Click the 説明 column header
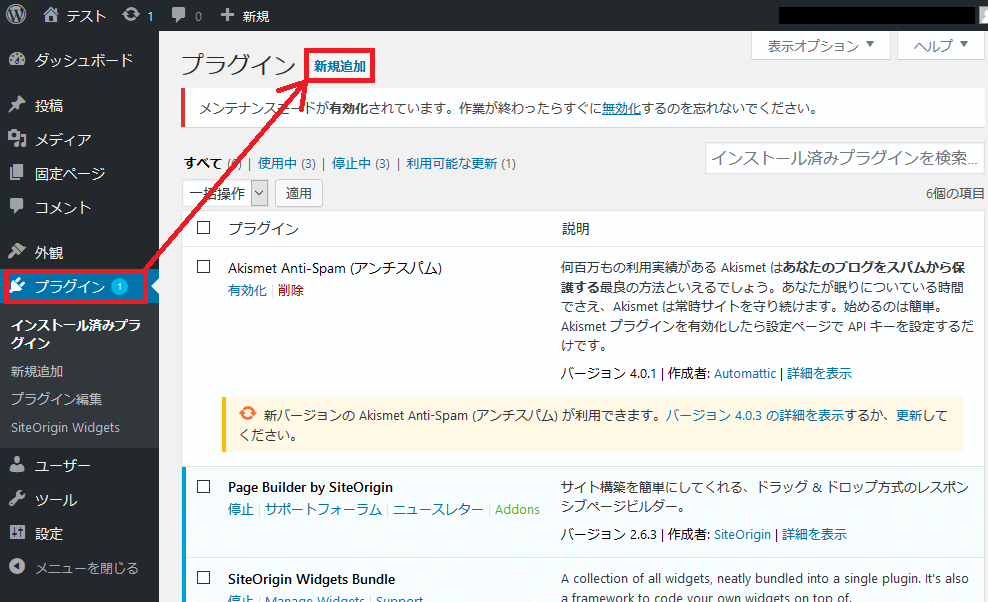Image resolution: width=988 pixels, height=602 pixels. pyautogui.click(x=575, y=229)
